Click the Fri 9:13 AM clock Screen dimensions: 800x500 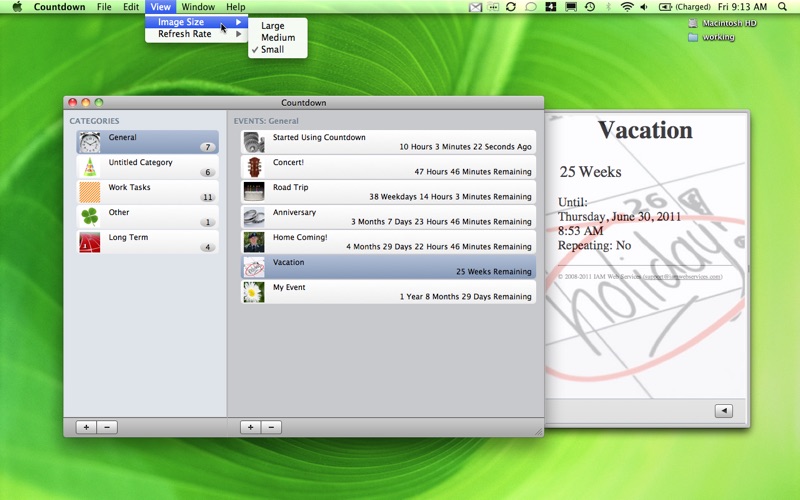pos(742,7)
